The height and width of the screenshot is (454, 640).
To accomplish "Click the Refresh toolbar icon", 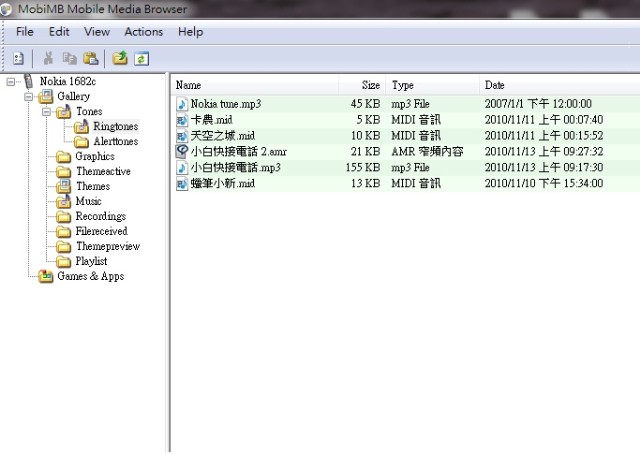I will 141,59.
